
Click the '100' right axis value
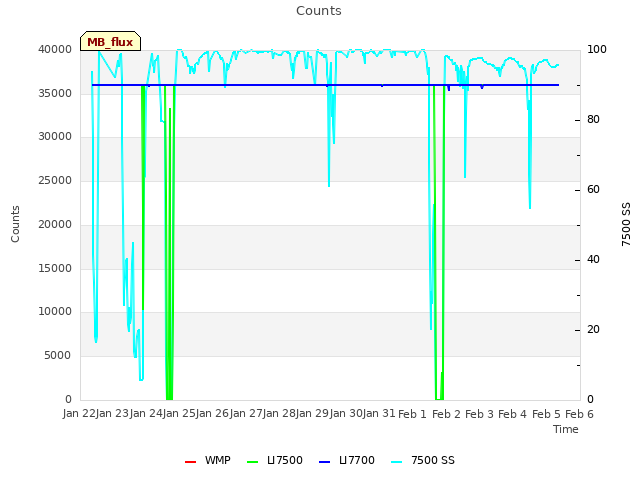[597, 50]
